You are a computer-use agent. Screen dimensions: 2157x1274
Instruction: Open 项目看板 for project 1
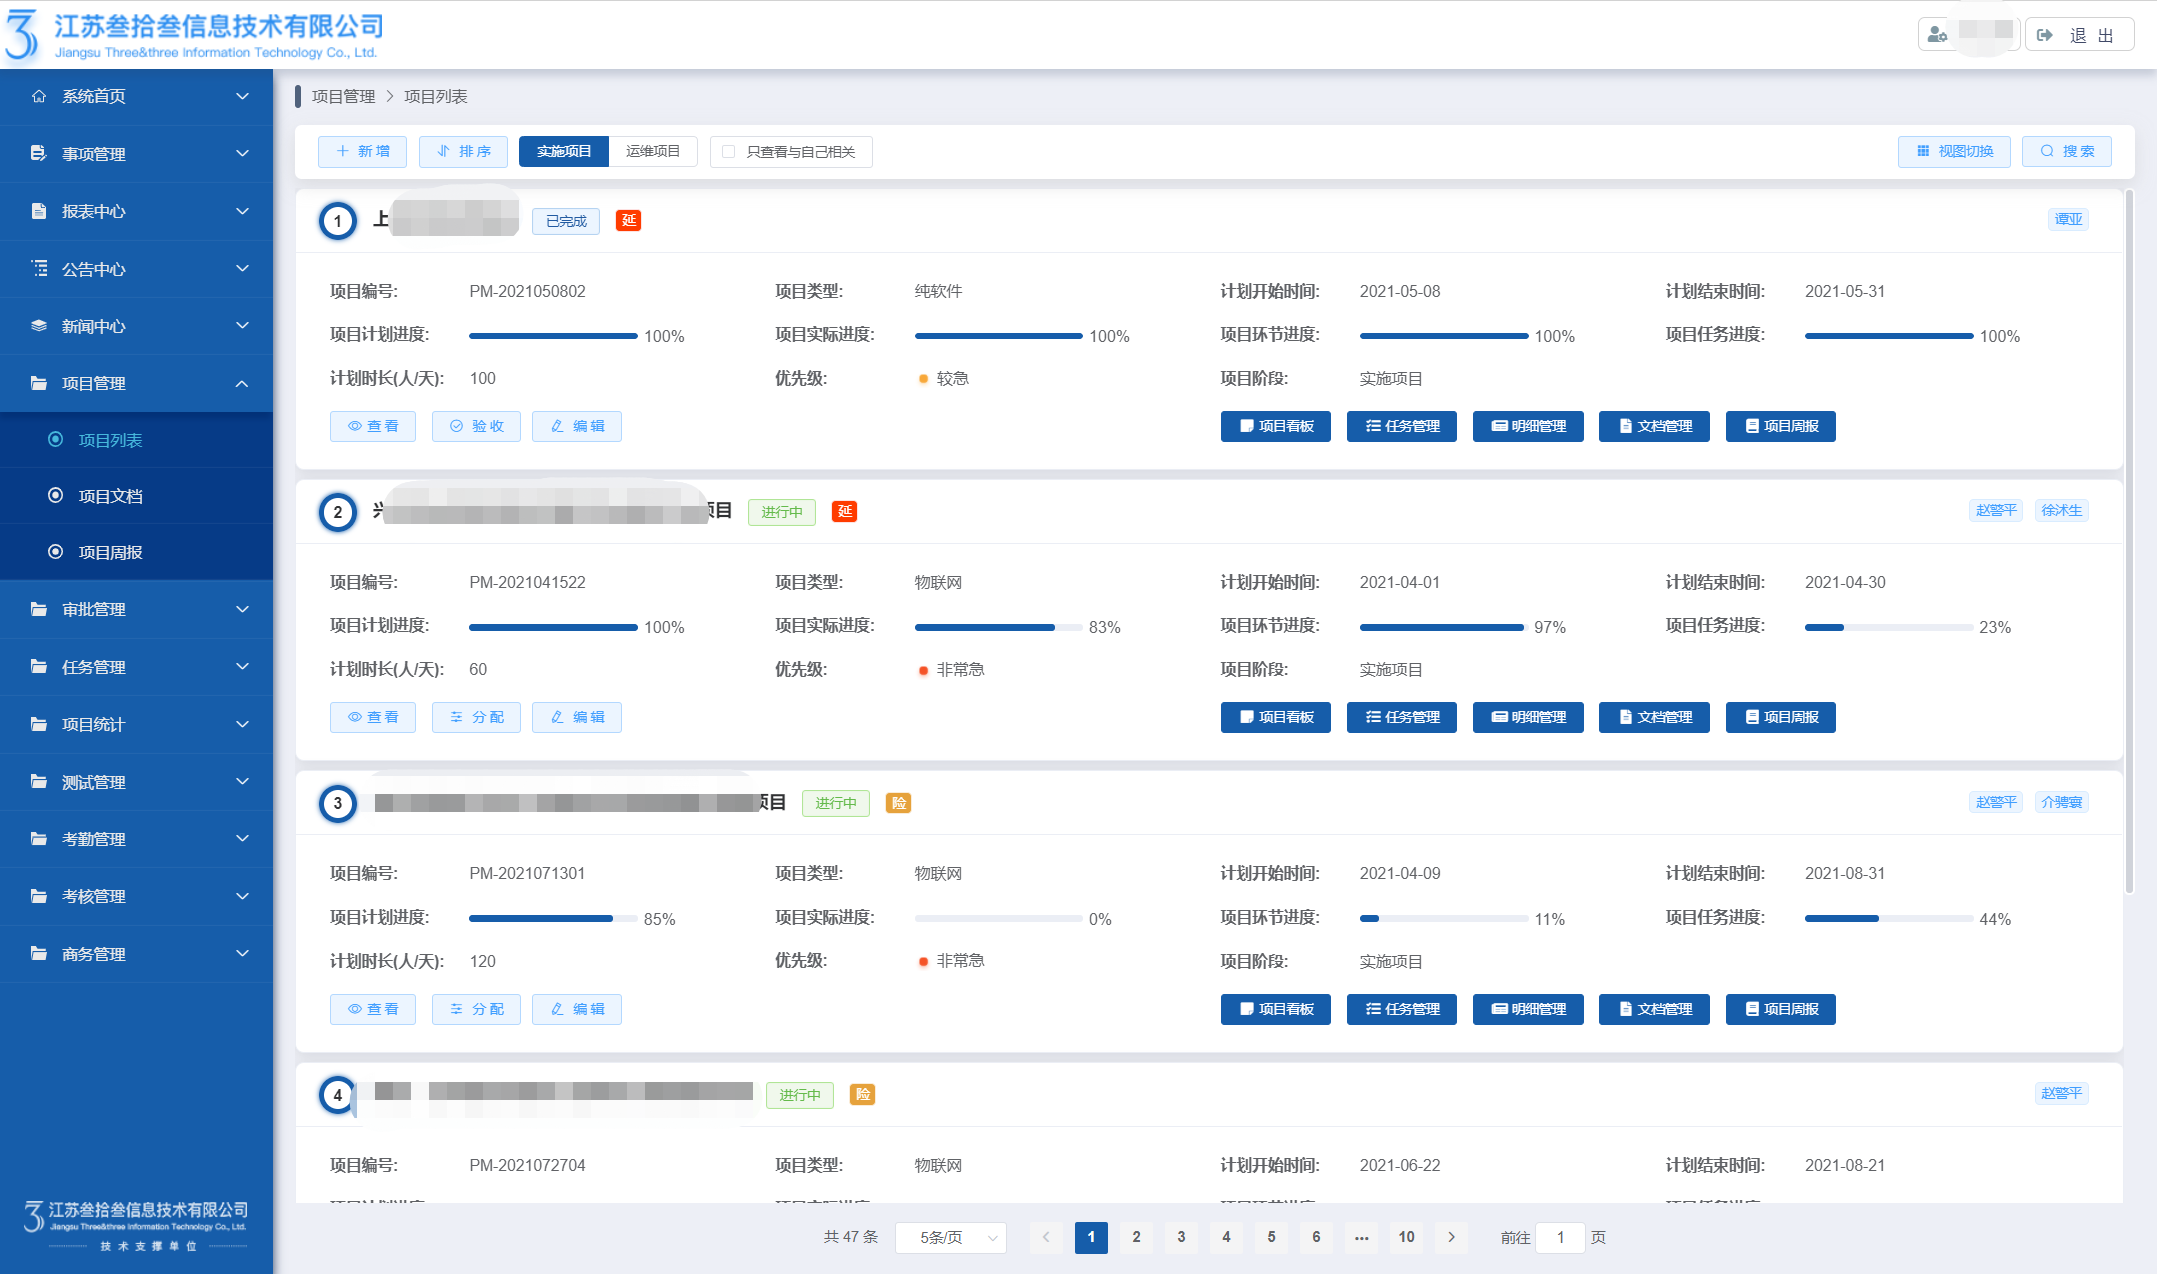click(x=1275, y=426)
